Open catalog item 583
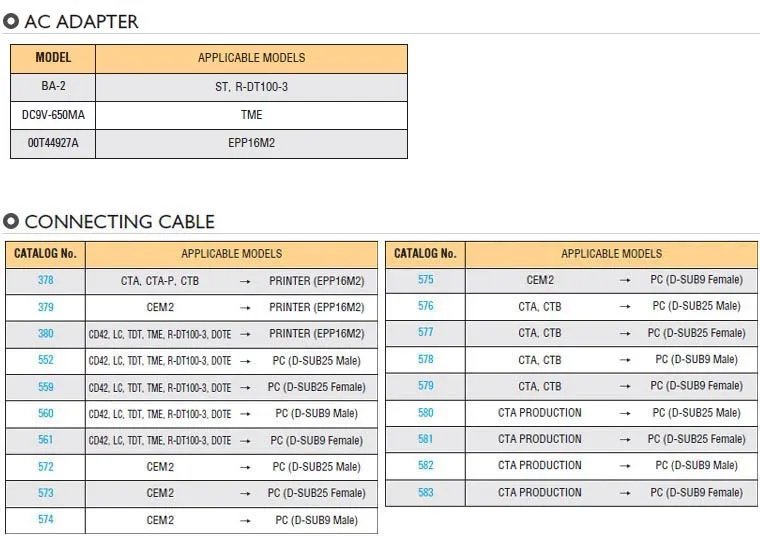Screen dimensions: 760x538 point(426,492)
